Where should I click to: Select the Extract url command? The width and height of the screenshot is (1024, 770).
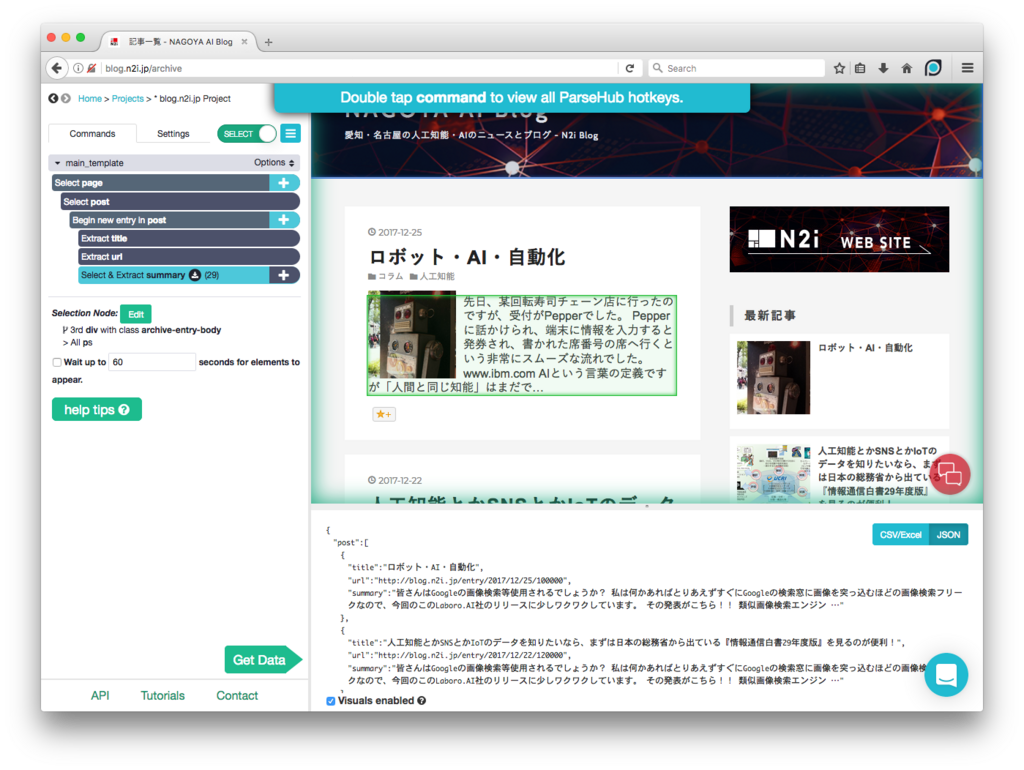189,257
